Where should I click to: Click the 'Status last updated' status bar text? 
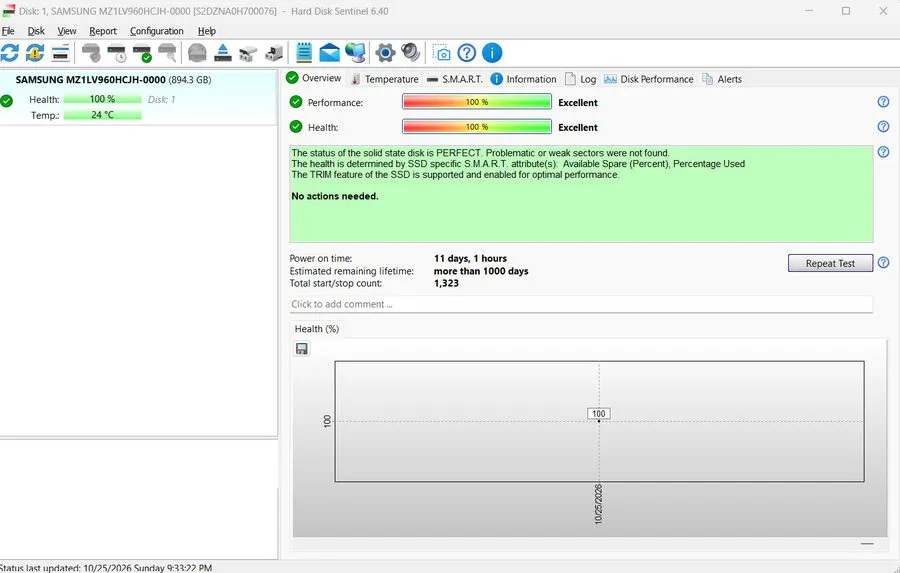(106, 568)
